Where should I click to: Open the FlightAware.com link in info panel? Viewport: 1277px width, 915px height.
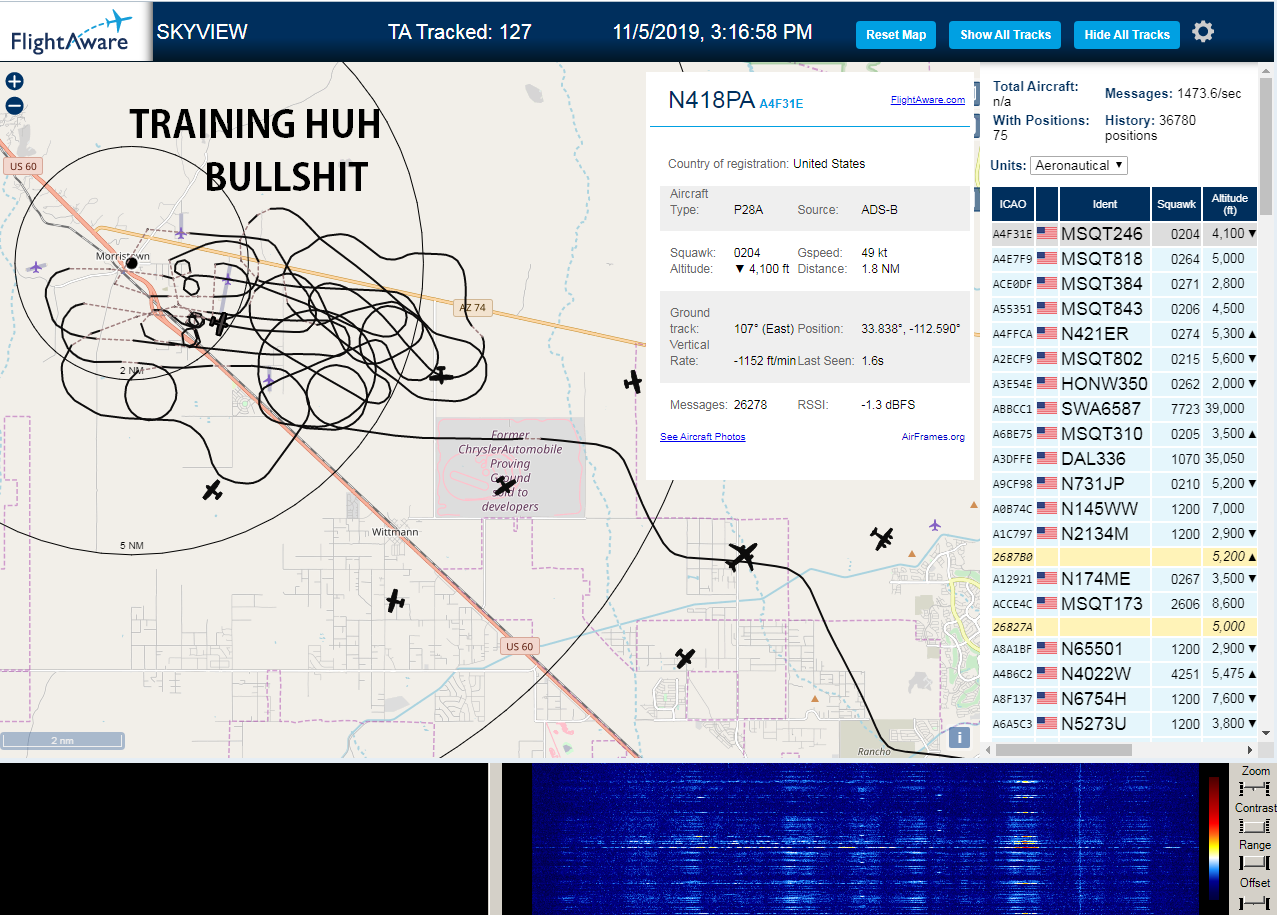927,99
